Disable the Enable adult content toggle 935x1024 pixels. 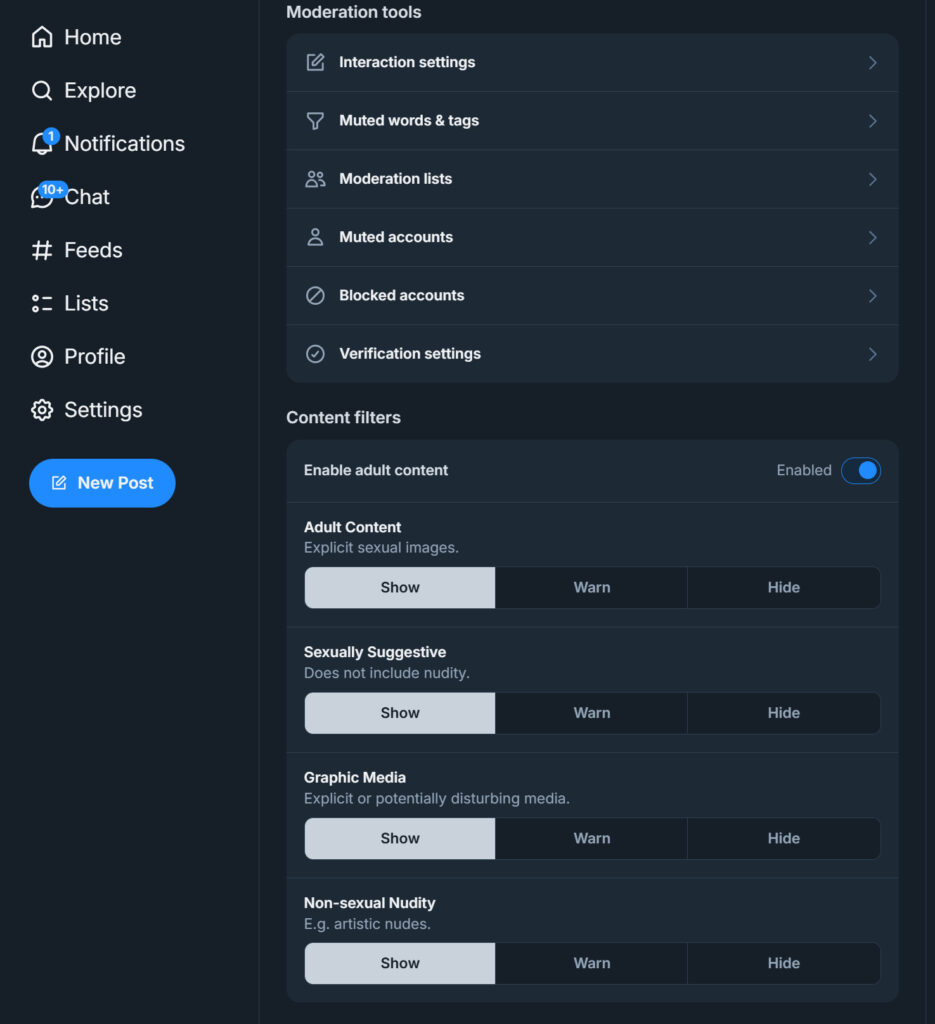pos(860,470)
